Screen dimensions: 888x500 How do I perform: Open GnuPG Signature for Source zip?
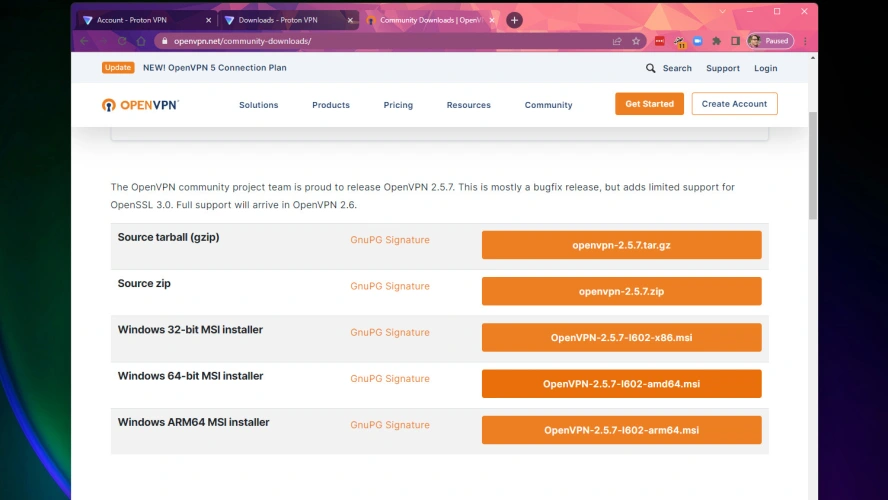[x=389, y=286]
